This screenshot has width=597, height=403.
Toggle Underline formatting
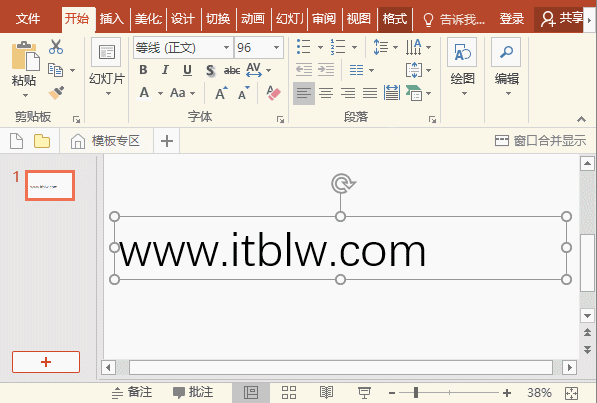tap(187, 70)
